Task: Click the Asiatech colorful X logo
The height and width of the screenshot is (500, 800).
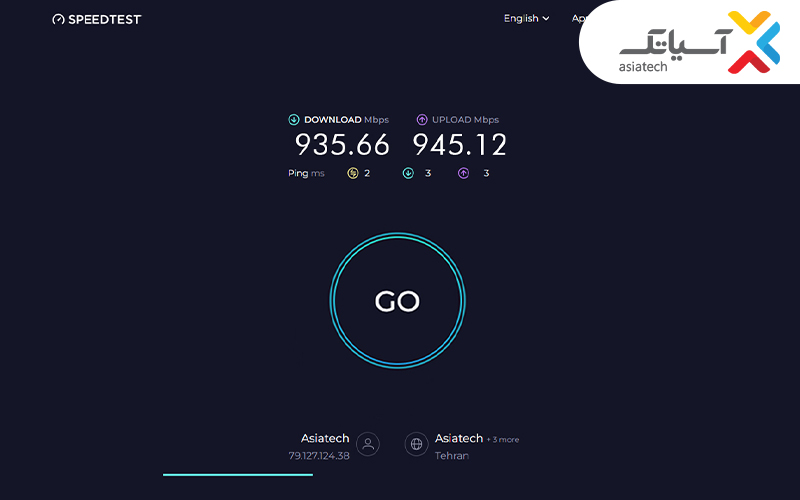Action: coord(754,42)
